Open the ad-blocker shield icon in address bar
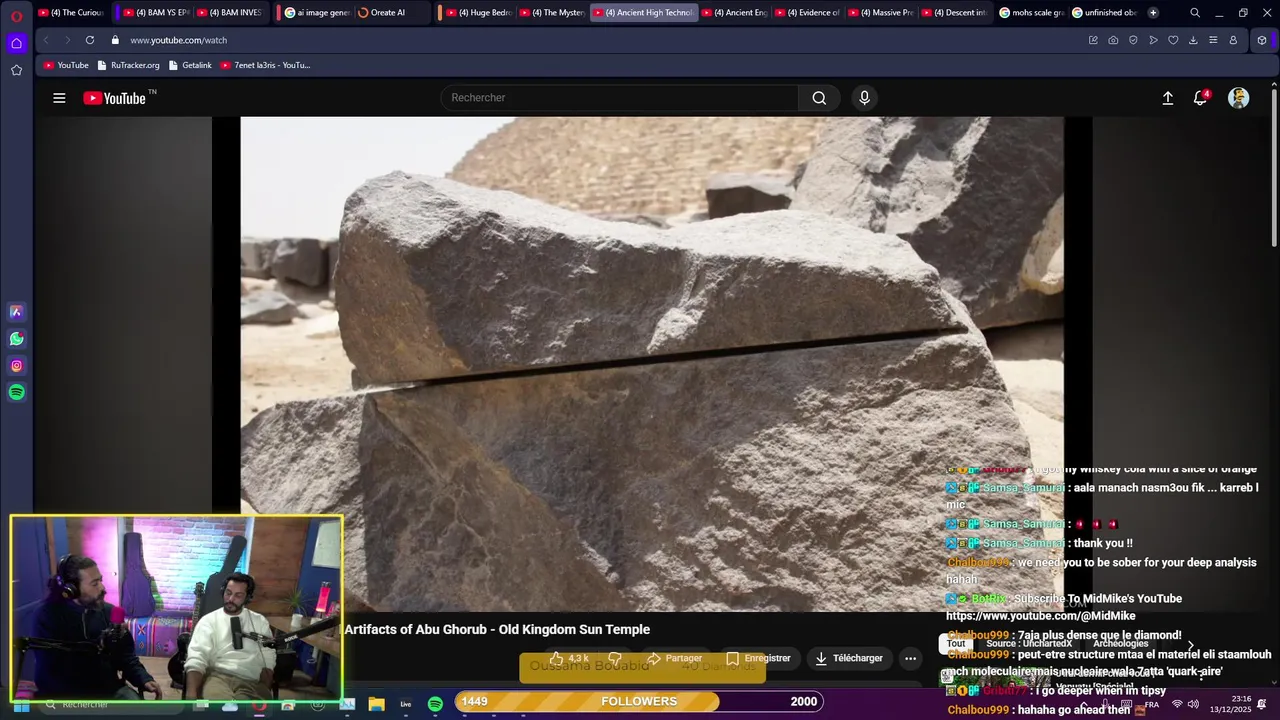 click(1133, 40)
